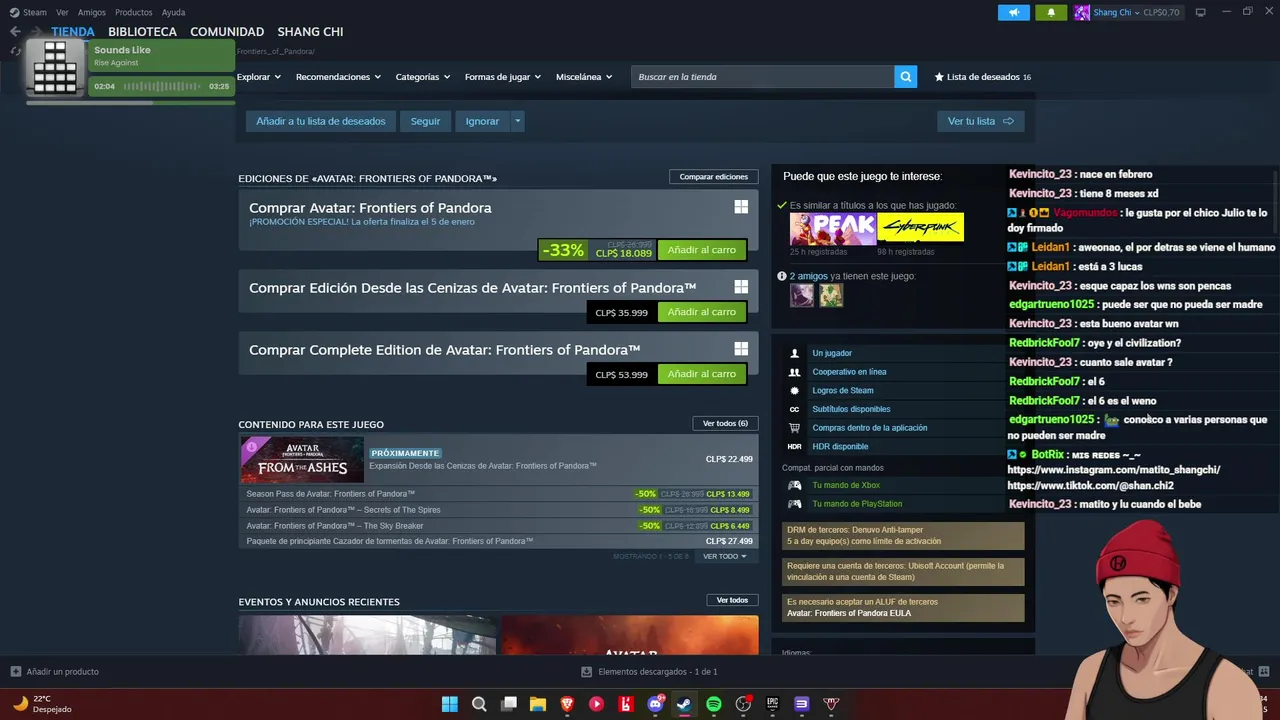Viewport: 1280px width, 720px height.
Task: Open the From the Ashes expansion banner
Action: coord(302,460)
